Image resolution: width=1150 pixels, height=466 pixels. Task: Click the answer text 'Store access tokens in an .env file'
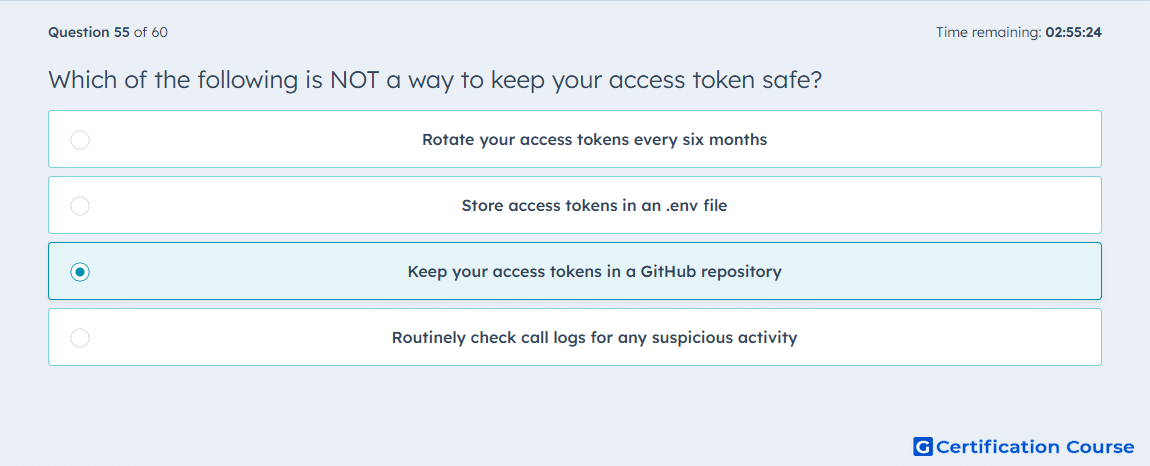coord(594,206)
